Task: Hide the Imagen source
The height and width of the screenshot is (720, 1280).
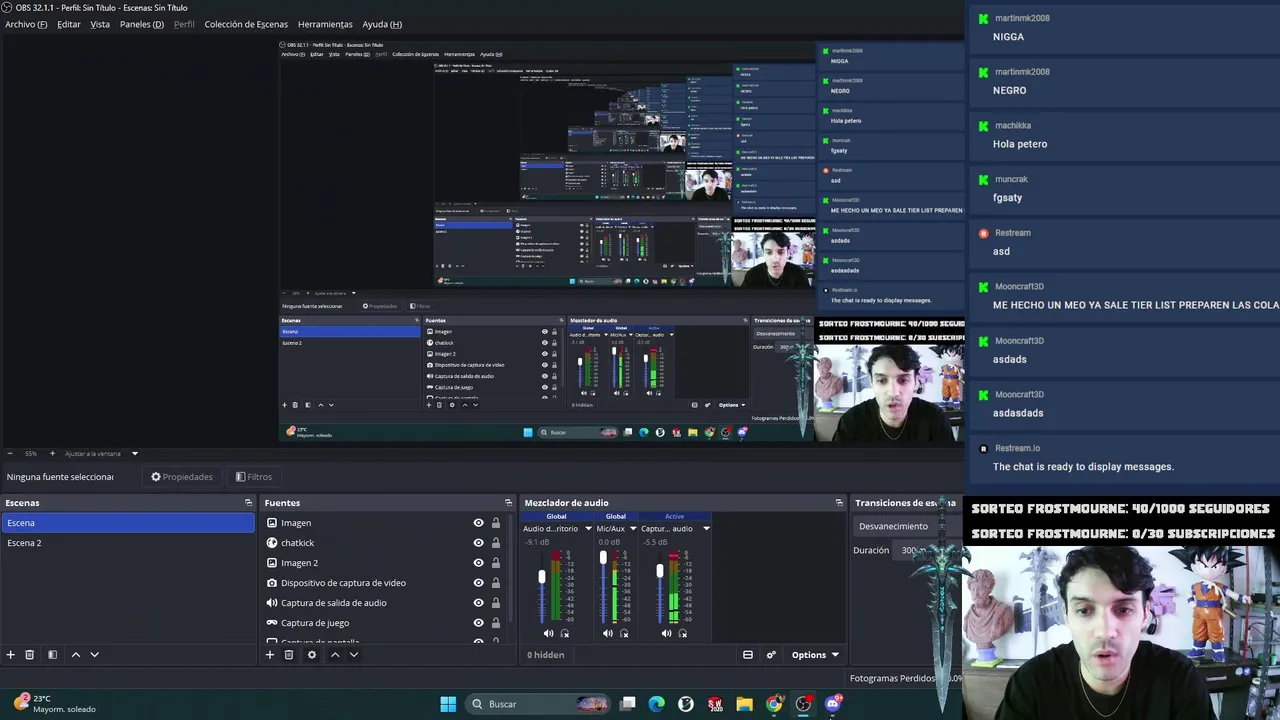Action: pos(478,523)
